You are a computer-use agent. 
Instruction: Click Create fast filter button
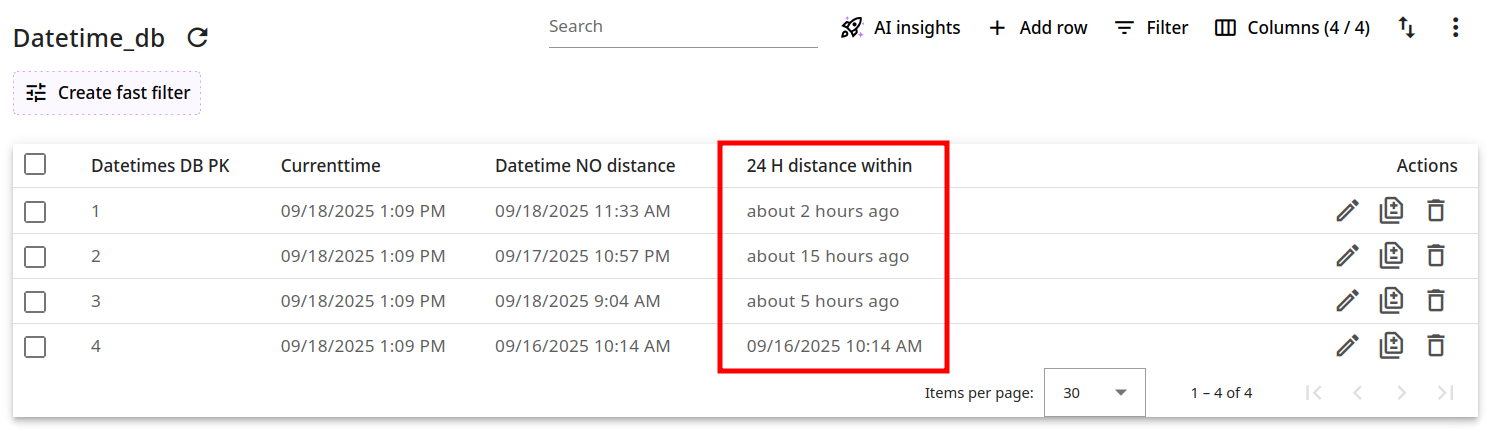tap(107, 93)
